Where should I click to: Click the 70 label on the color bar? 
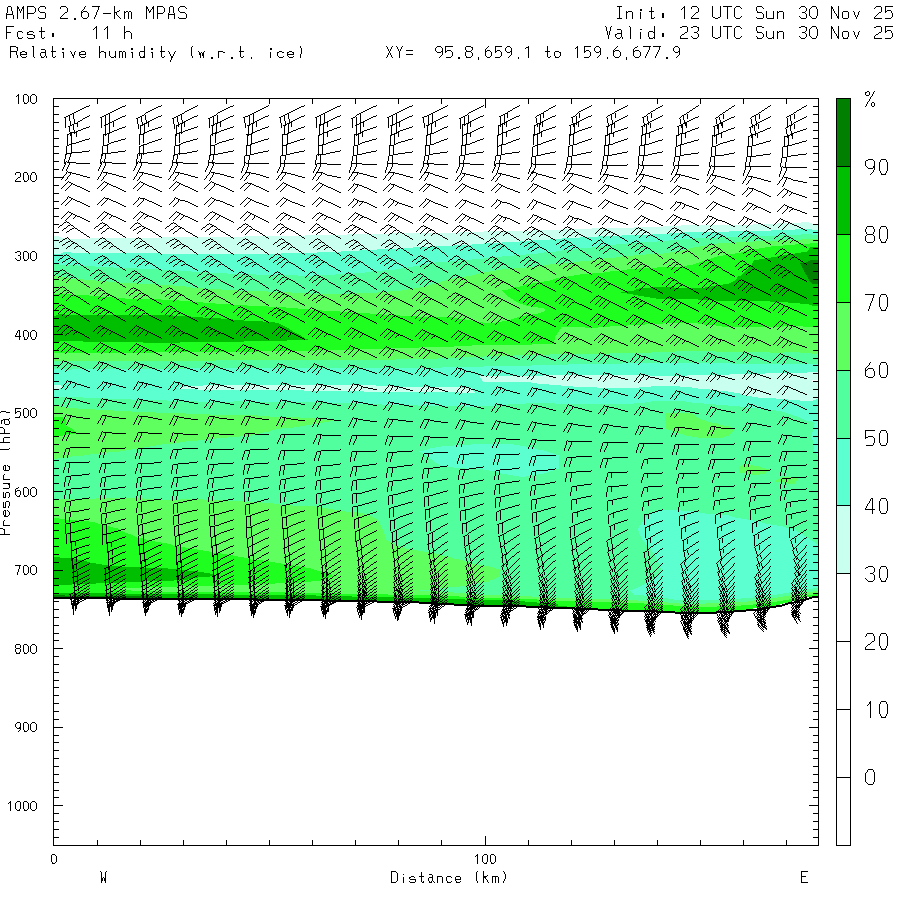click(x=876, y=302)
